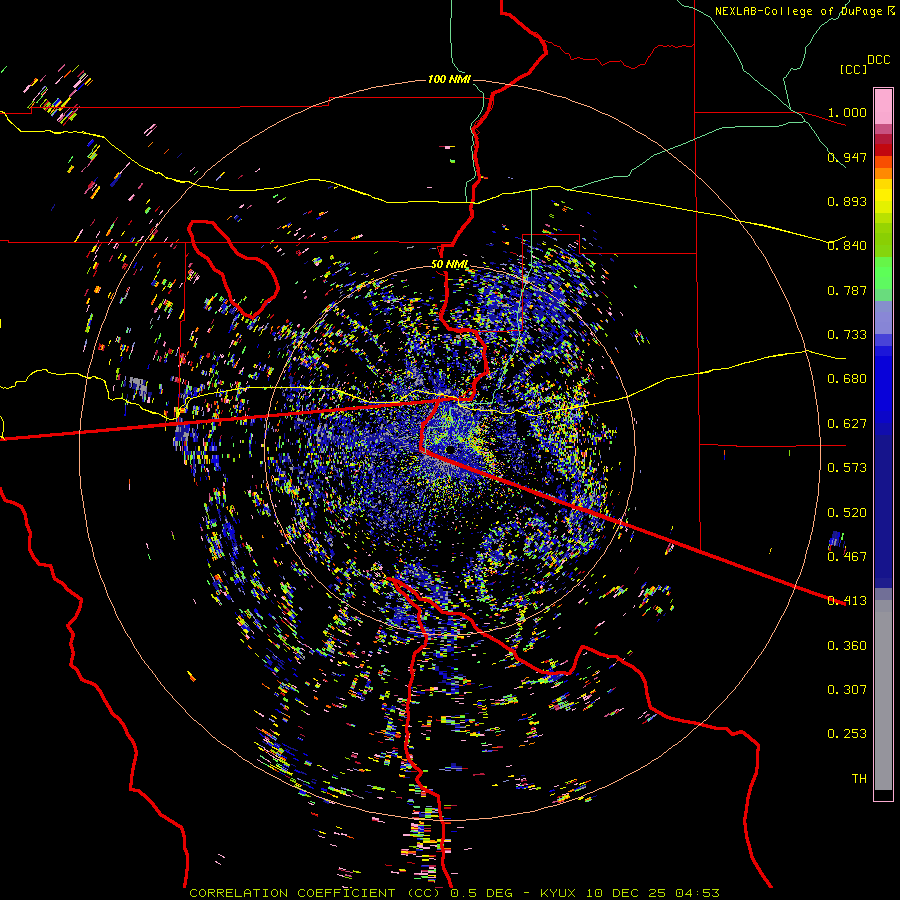Click the 0.627 scale value
The width and height of the screenshot is (900, 900).
coord(847,424)
